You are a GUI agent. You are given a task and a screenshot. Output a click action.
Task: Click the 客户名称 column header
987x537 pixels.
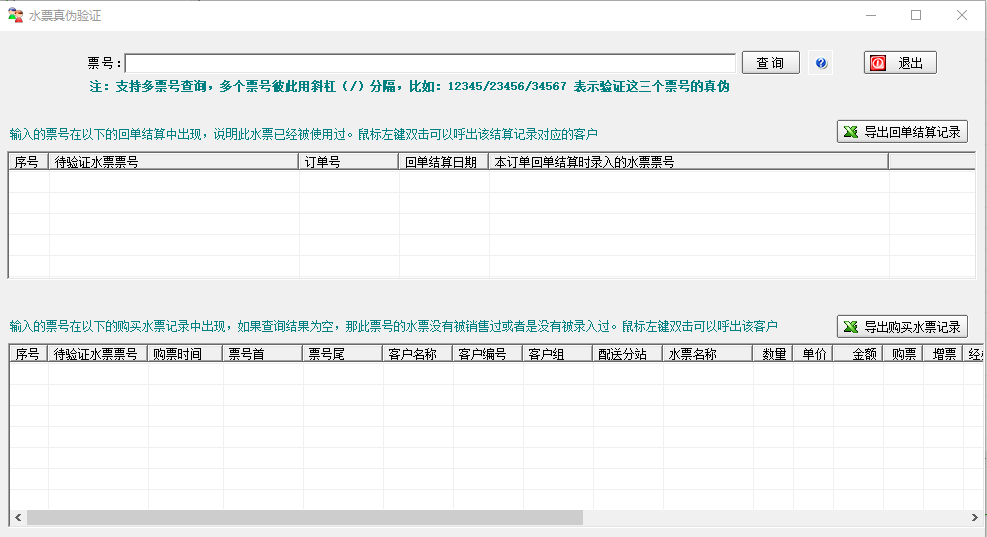416,354
